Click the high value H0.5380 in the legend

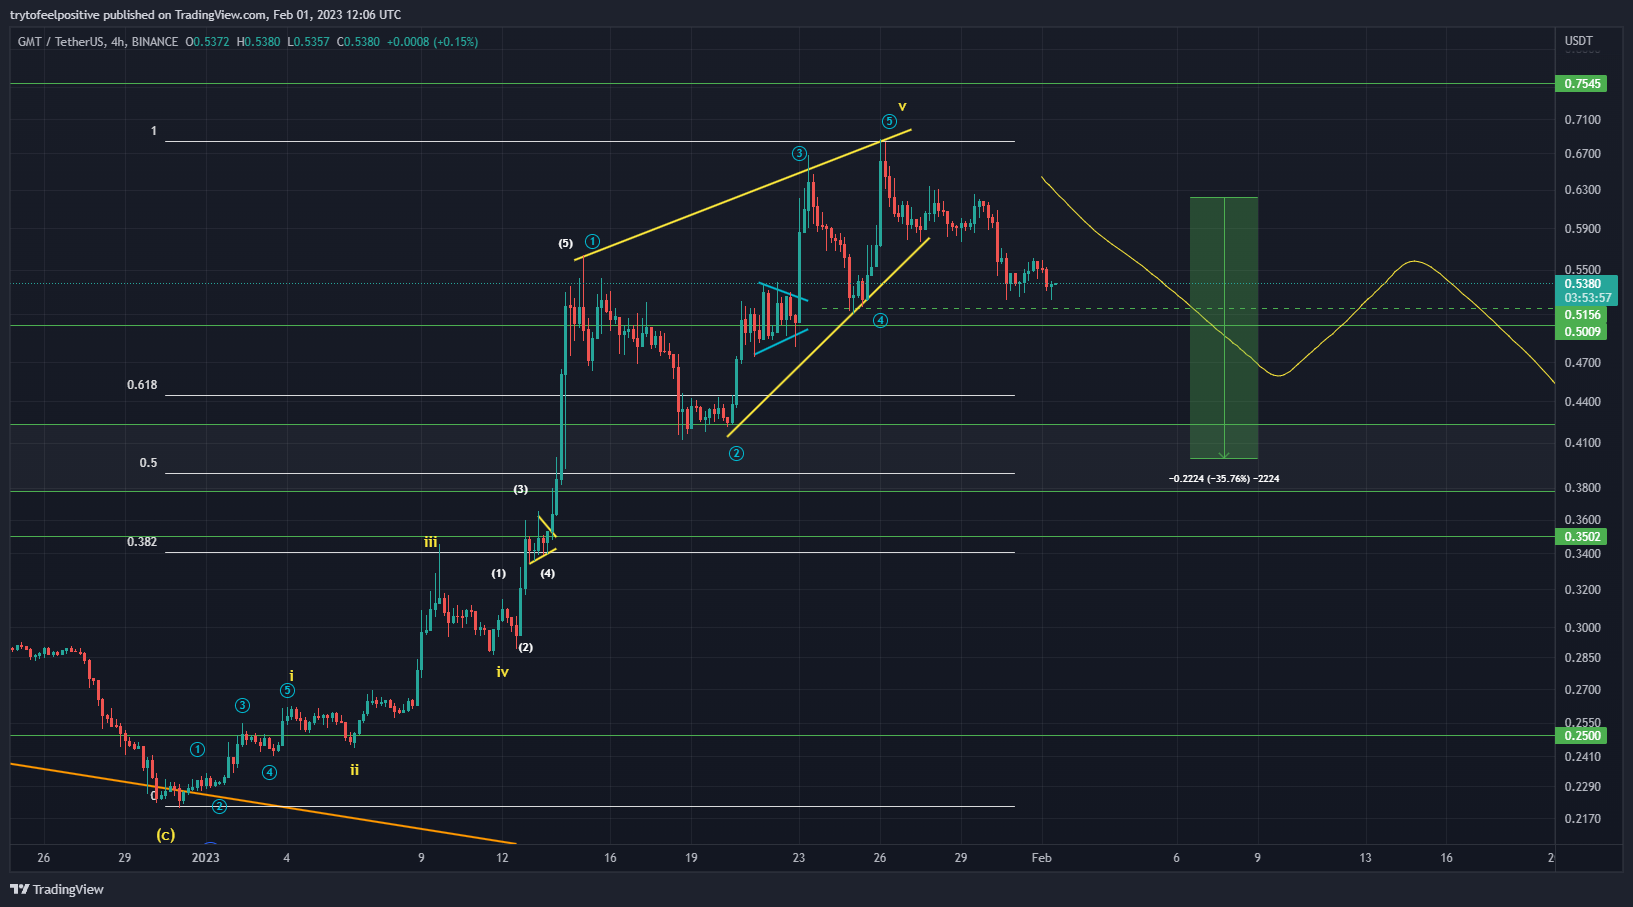258,42
